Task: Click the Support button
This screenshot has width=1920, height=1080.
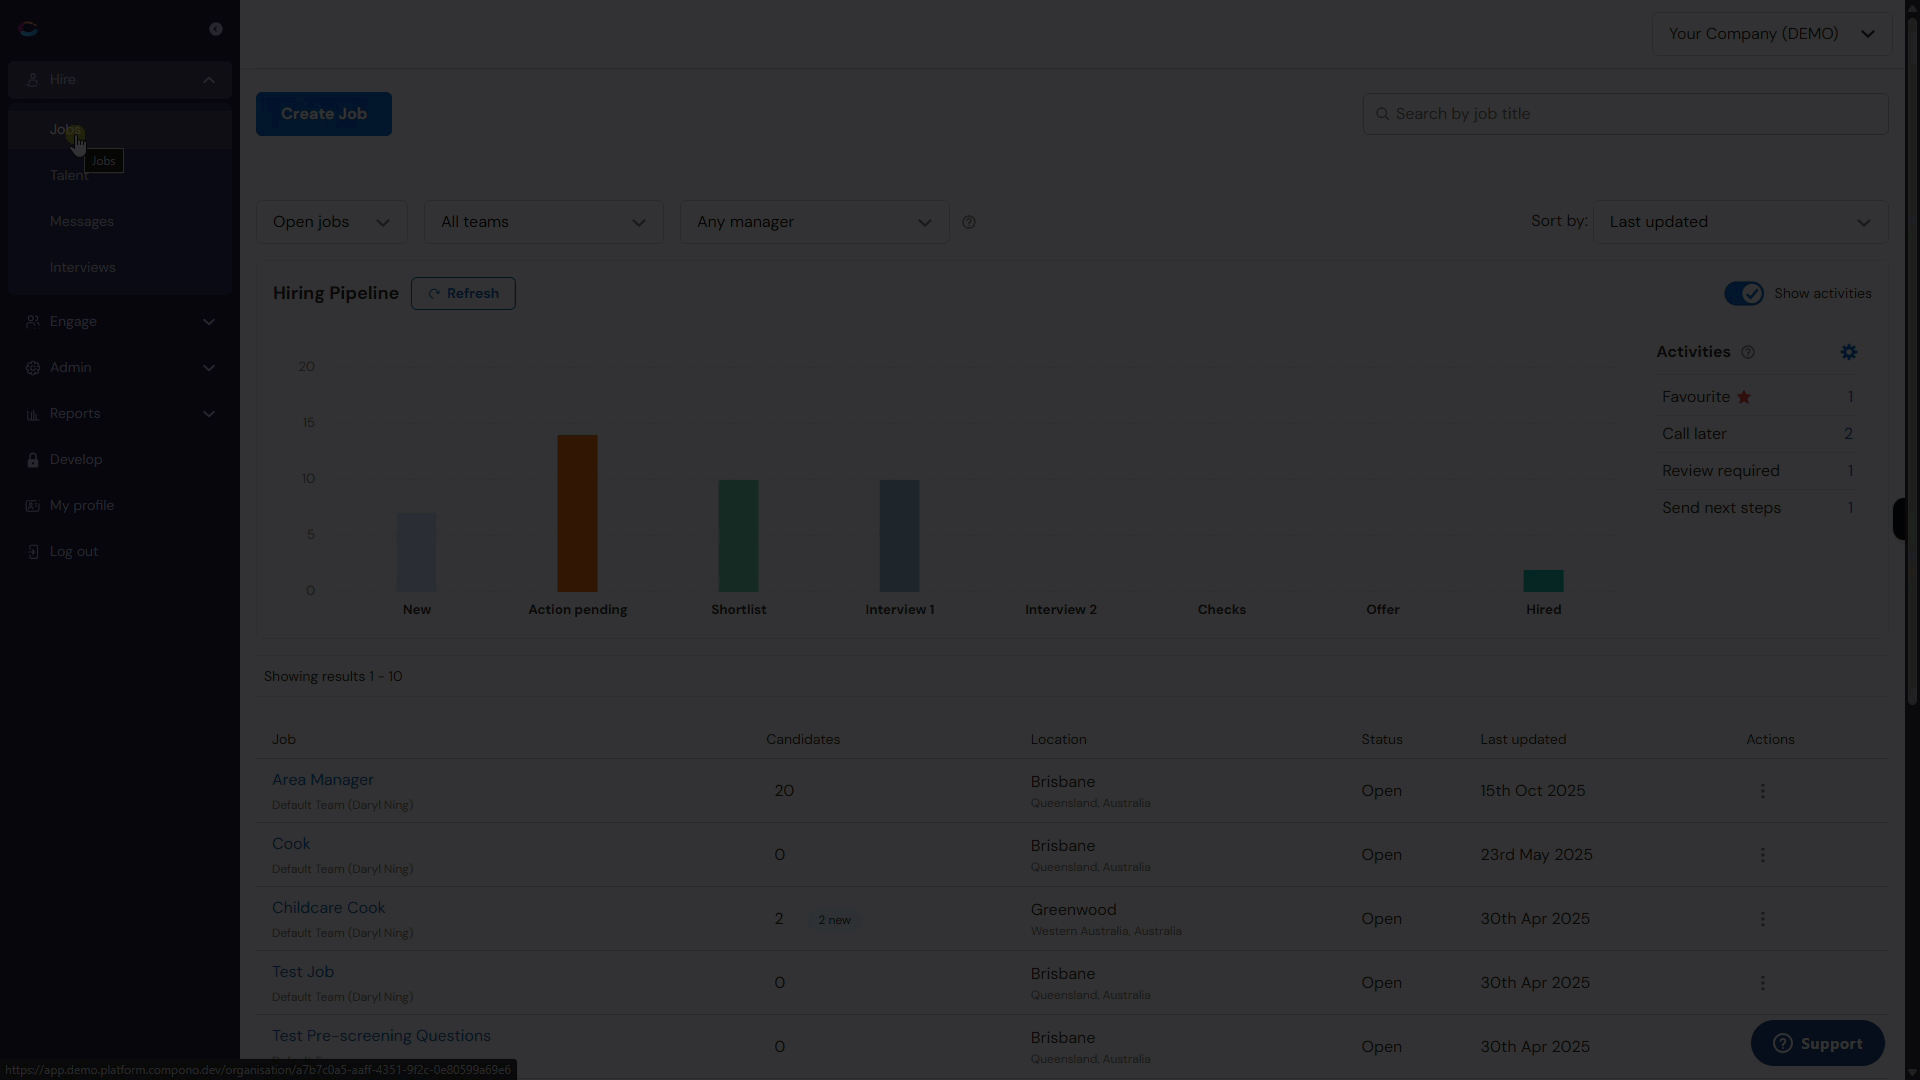Action: (1818, 1044)
